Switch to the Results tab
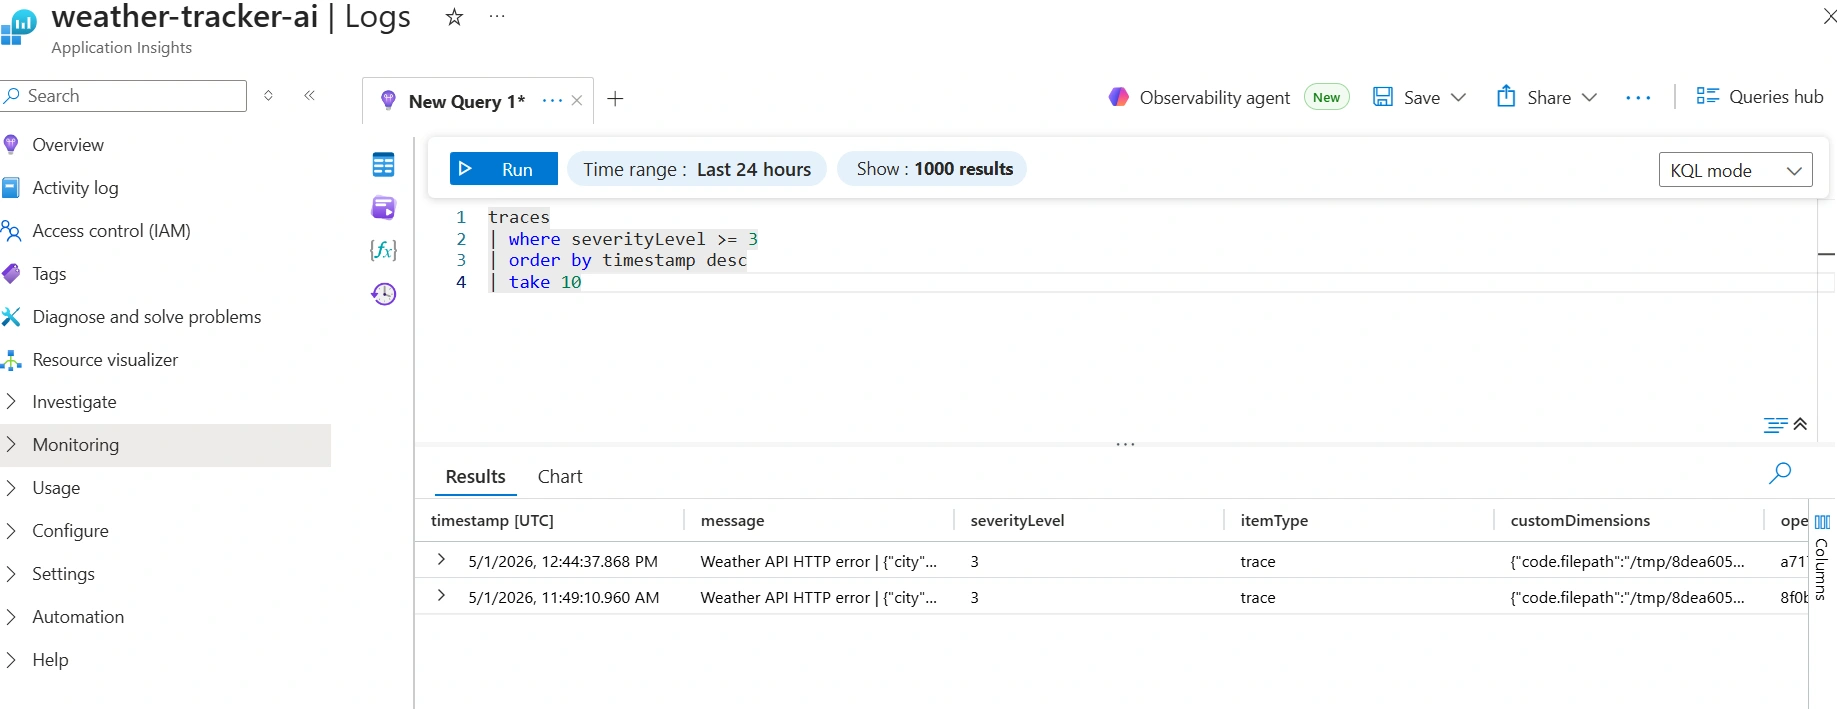The height and width of the screenshot is (709, 1837). [476, 477]
